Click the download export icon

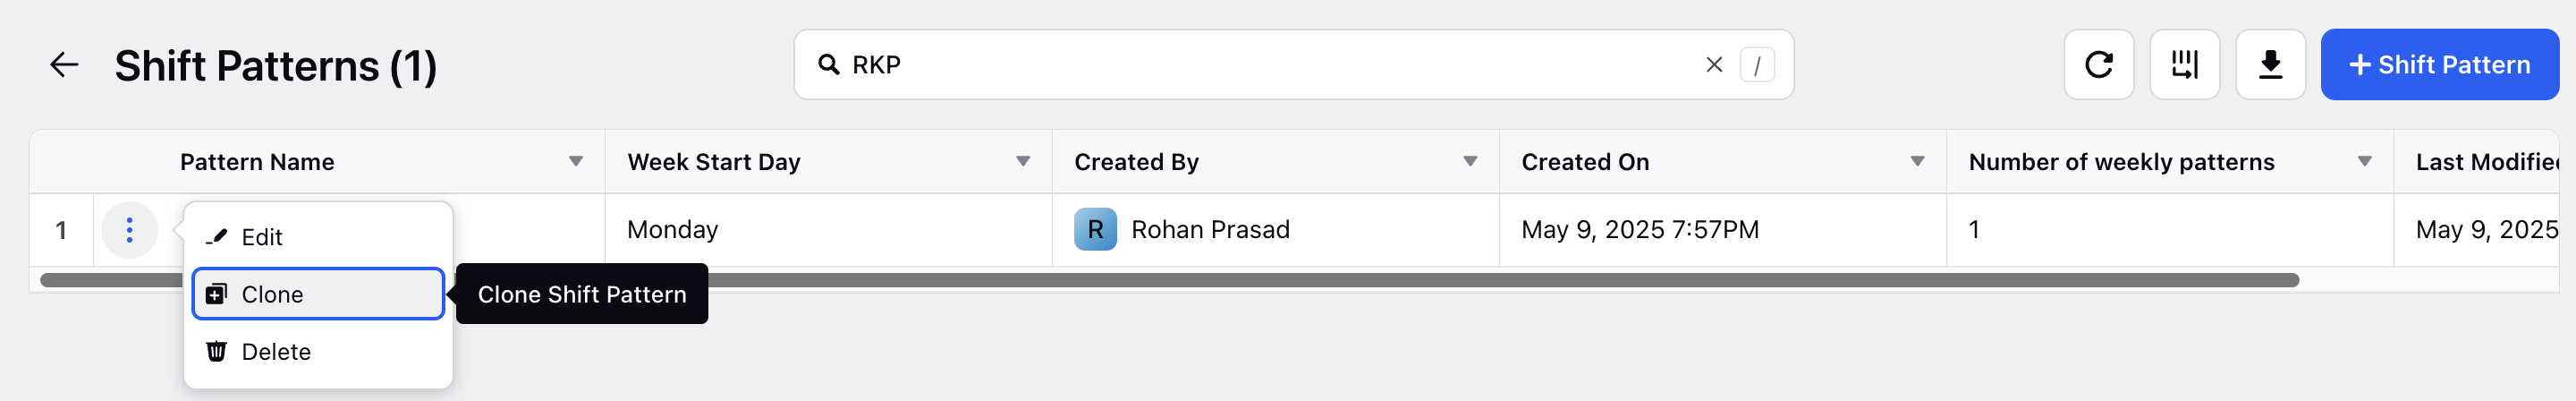[2270, 65]
